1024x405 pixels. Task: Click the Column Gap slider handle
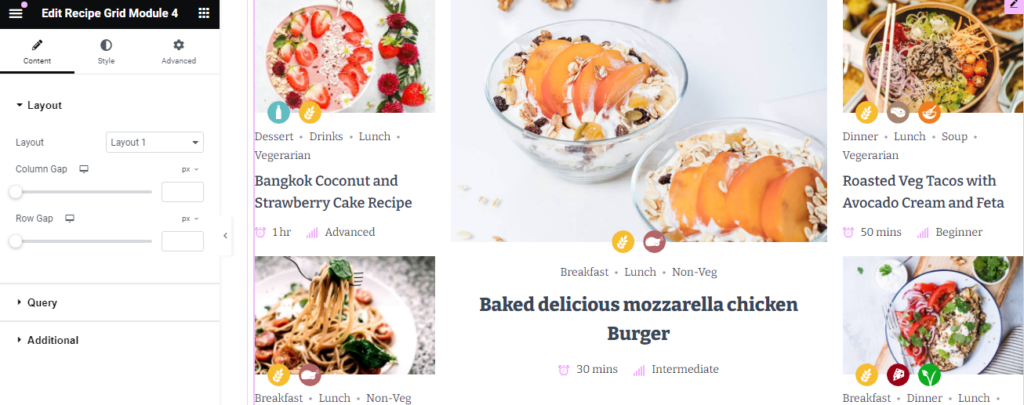point(16,192)
